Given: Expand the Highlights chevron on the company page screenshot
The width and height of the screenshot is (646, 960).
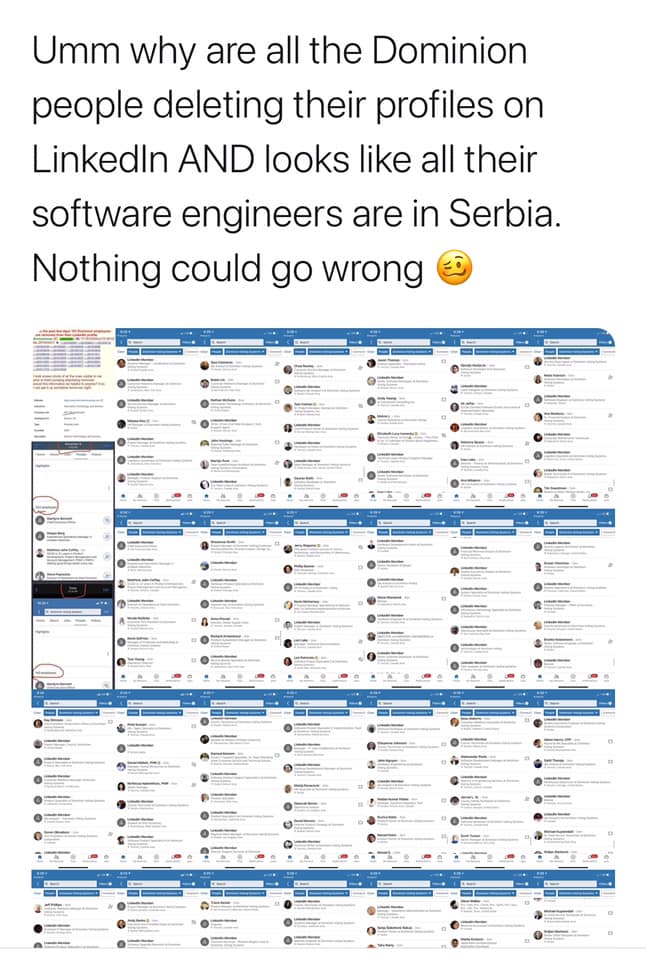Looking at the screenshot, I should tap(108, 488).
